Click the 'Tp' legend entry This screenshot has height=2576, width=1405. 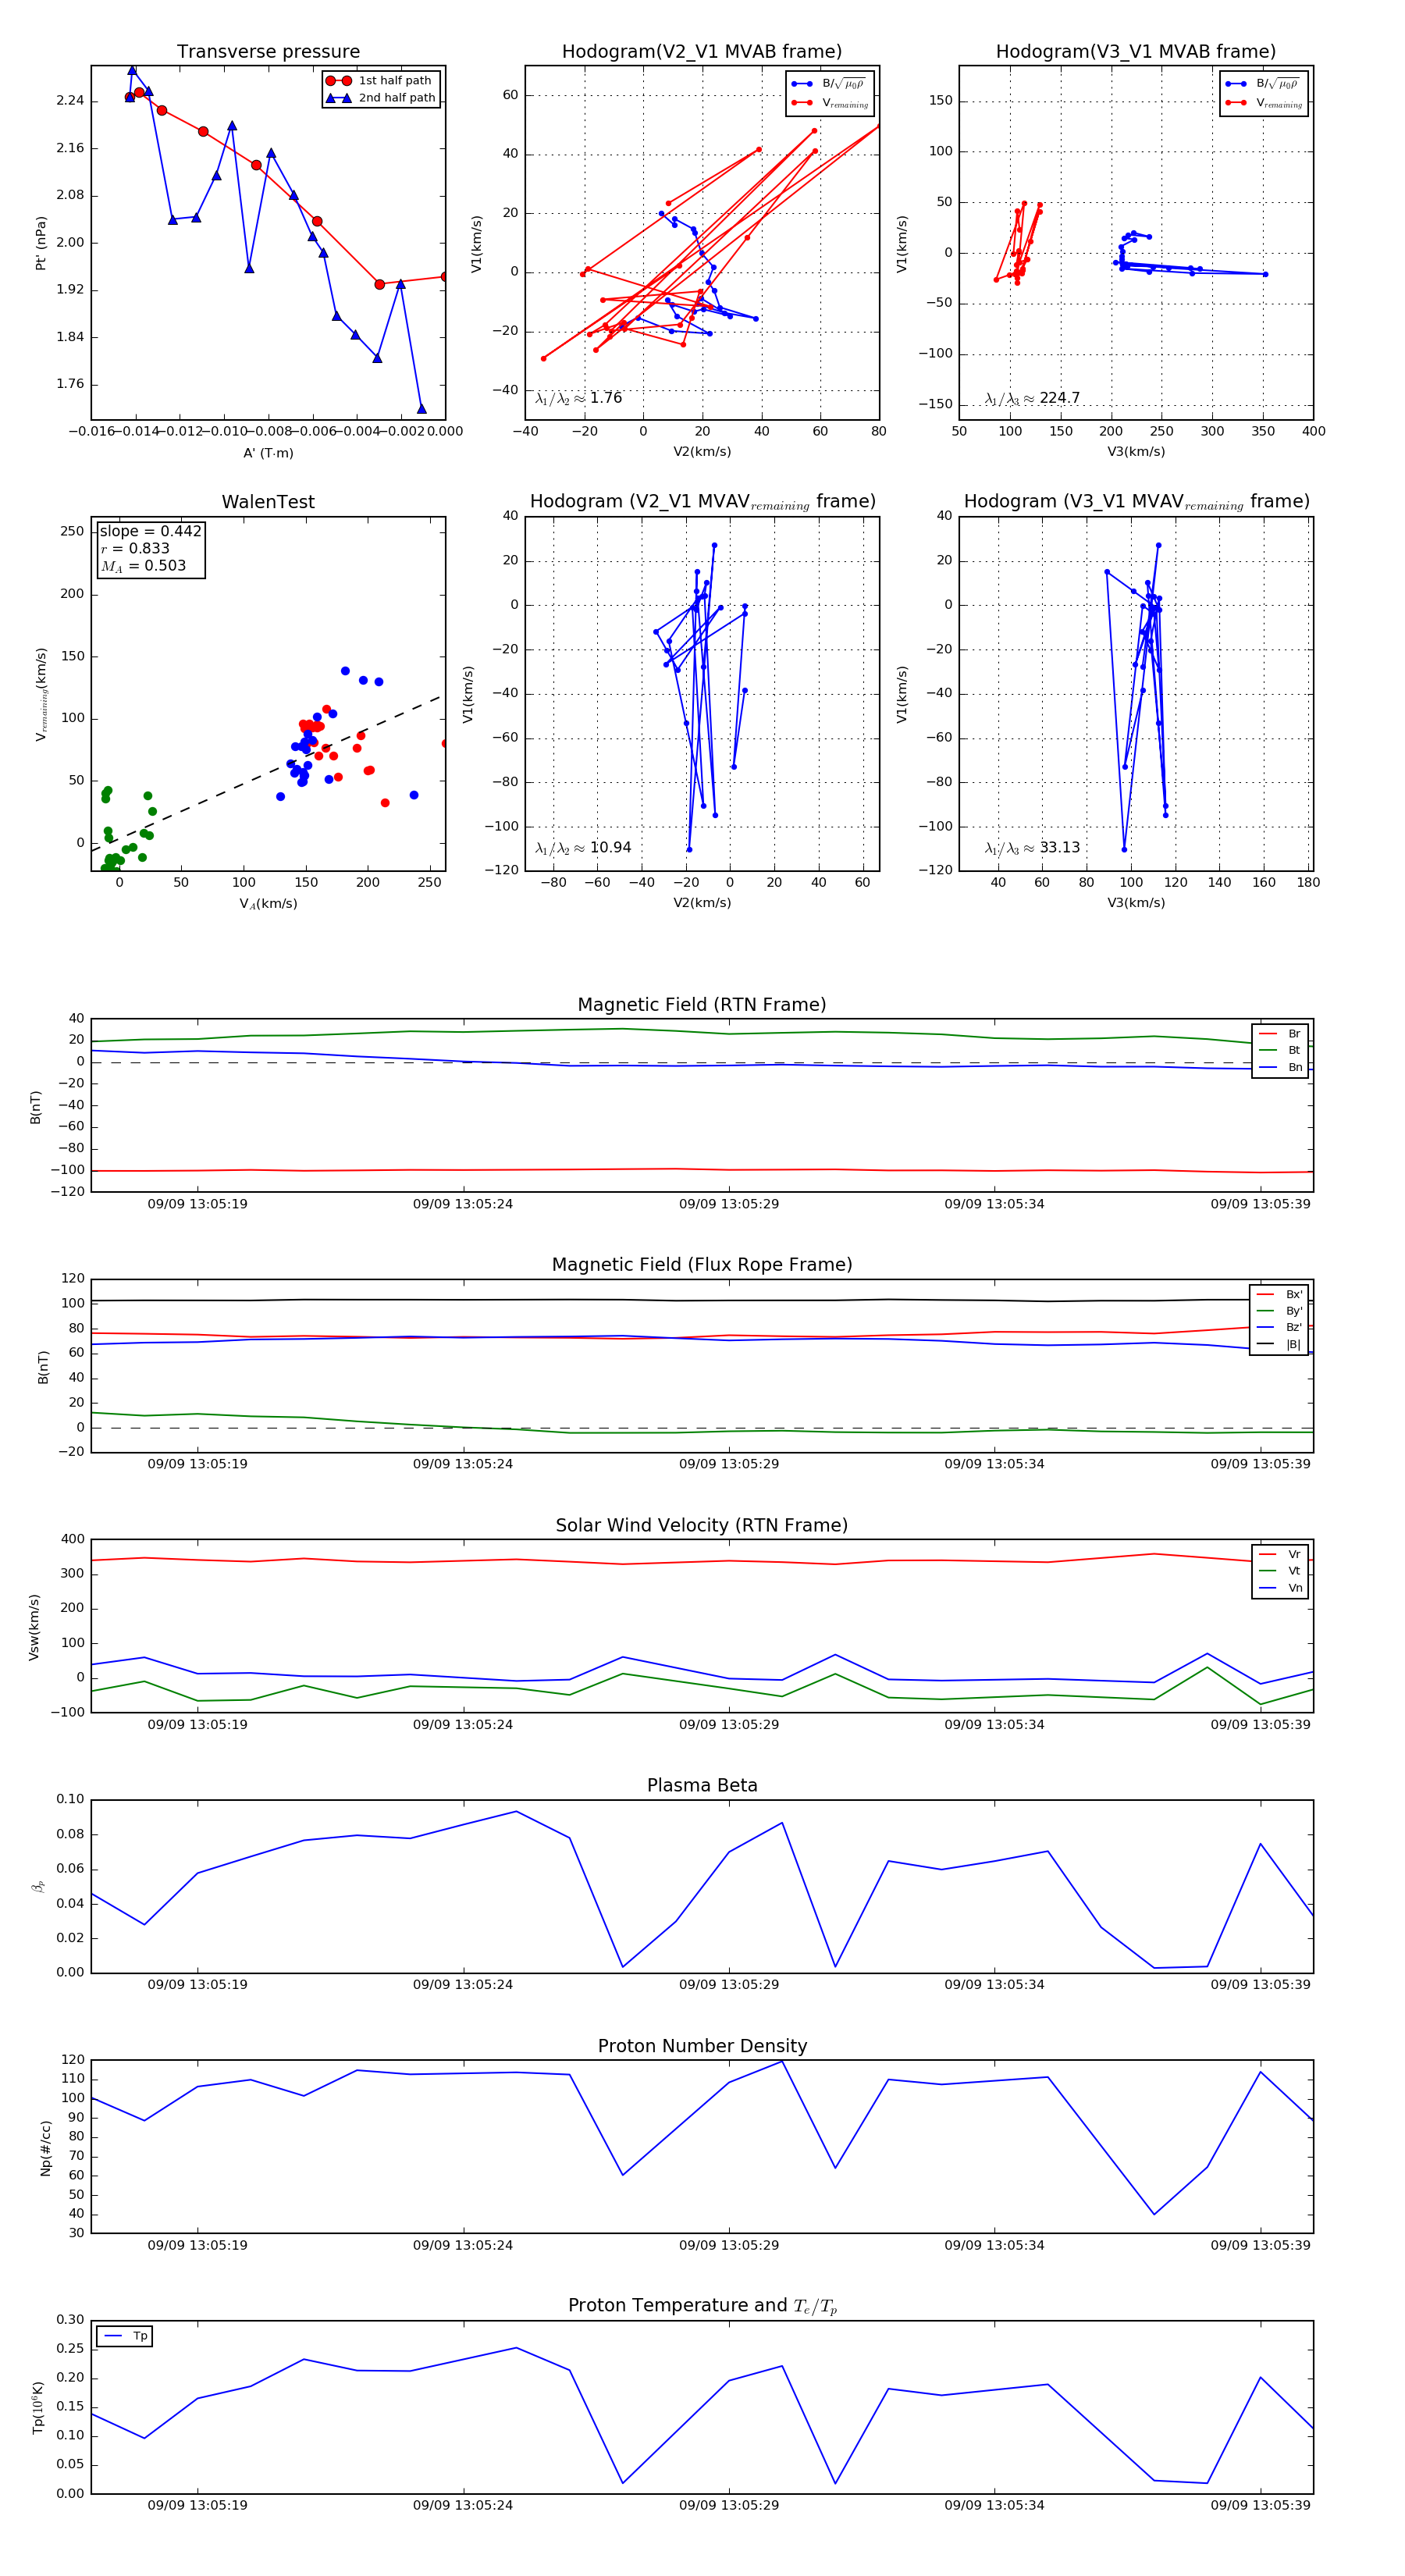coord(125,2337)
